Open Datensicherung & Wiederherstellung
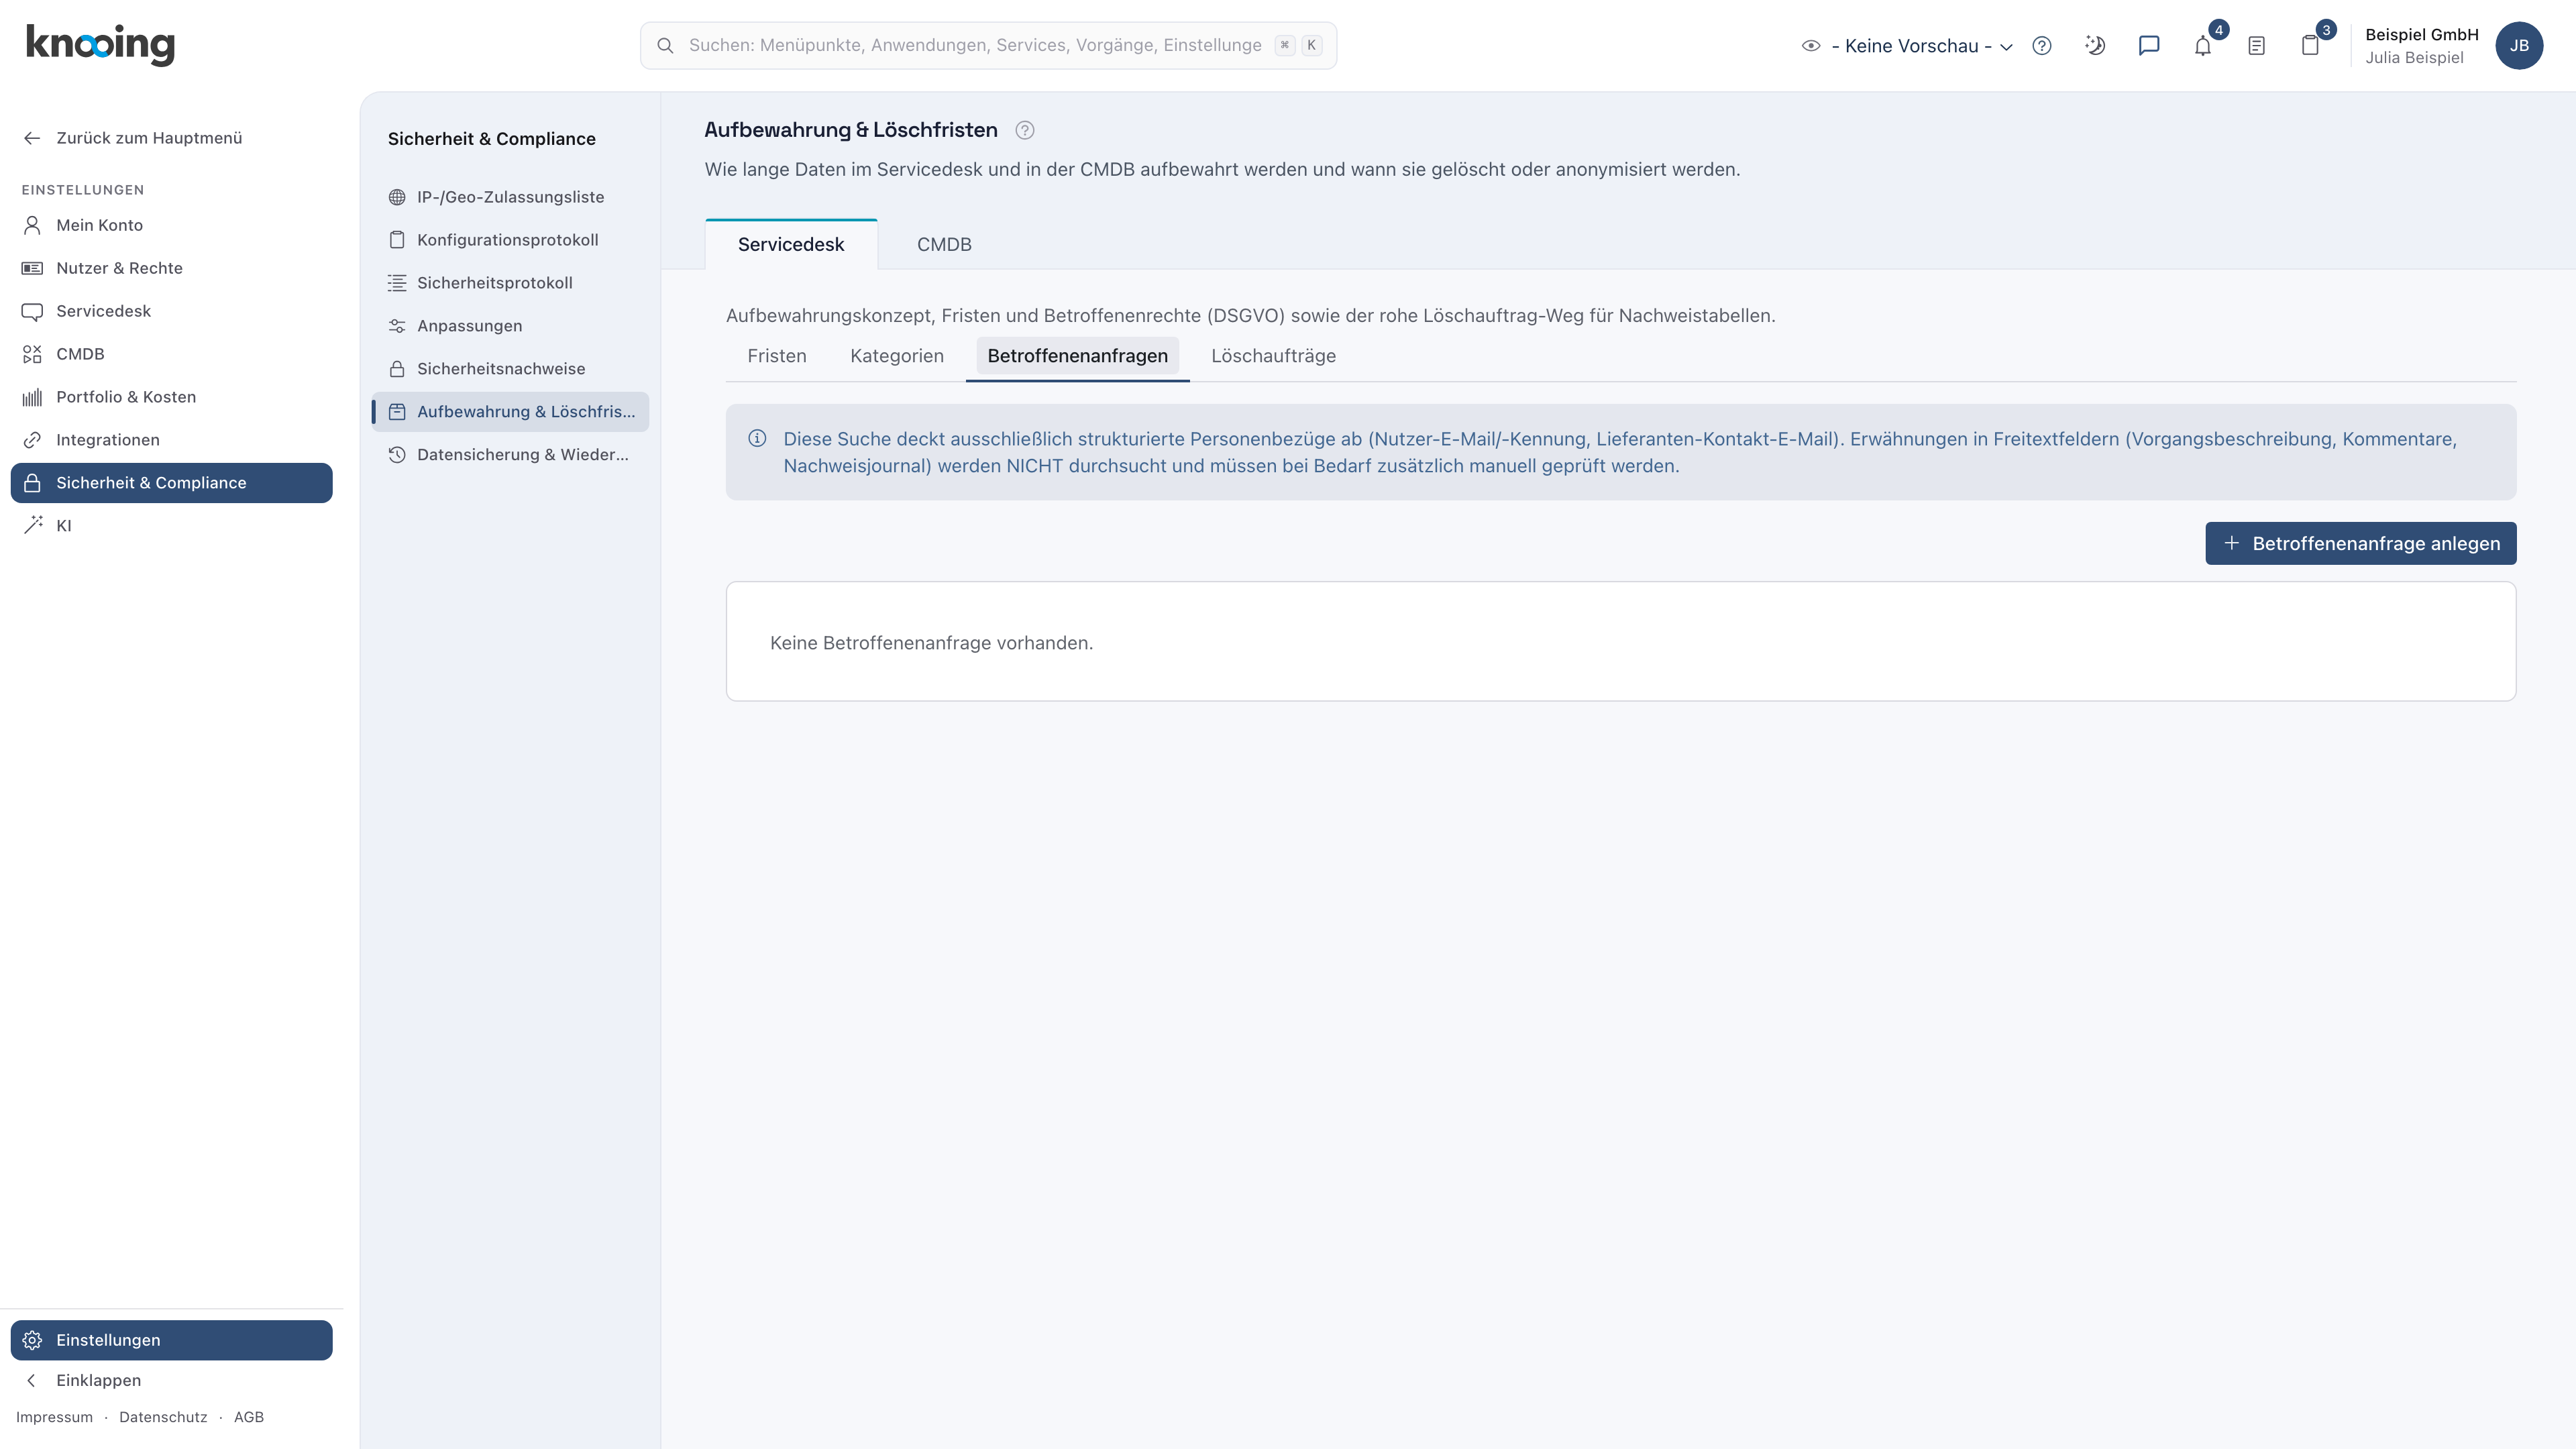 510,455
